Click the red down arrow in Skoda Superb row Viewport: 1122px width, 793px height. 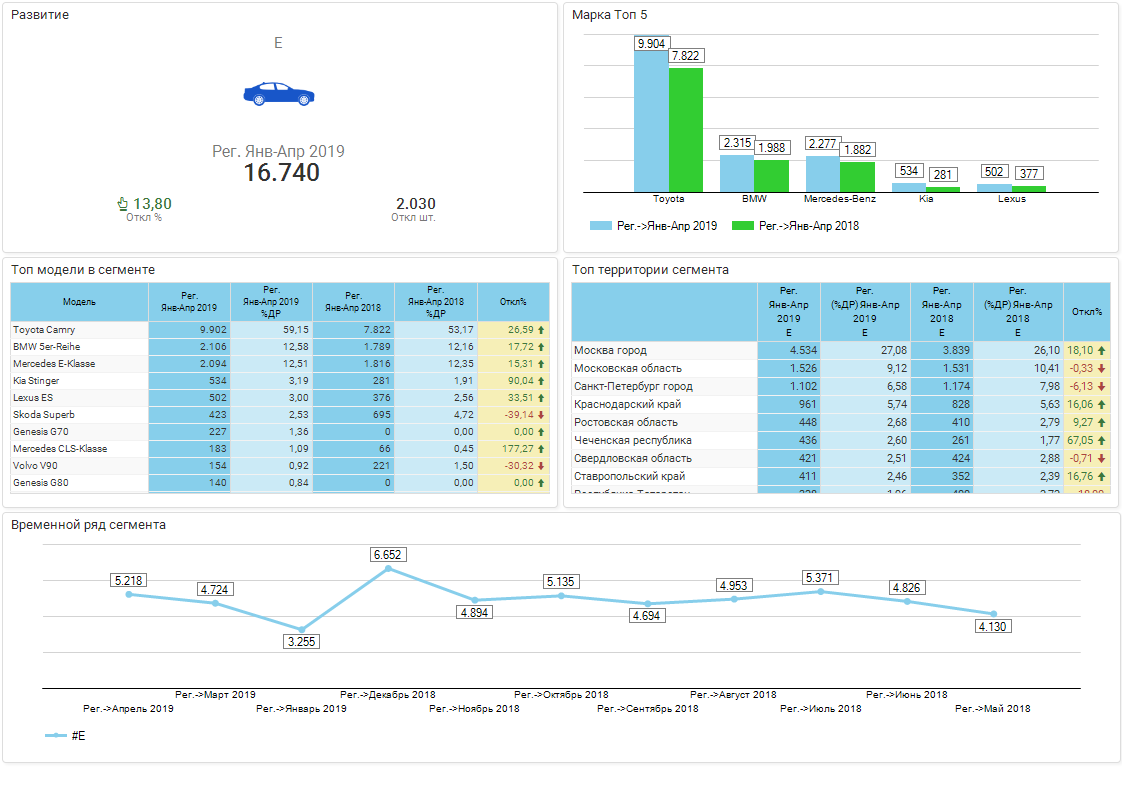click(x=541, y=415)
